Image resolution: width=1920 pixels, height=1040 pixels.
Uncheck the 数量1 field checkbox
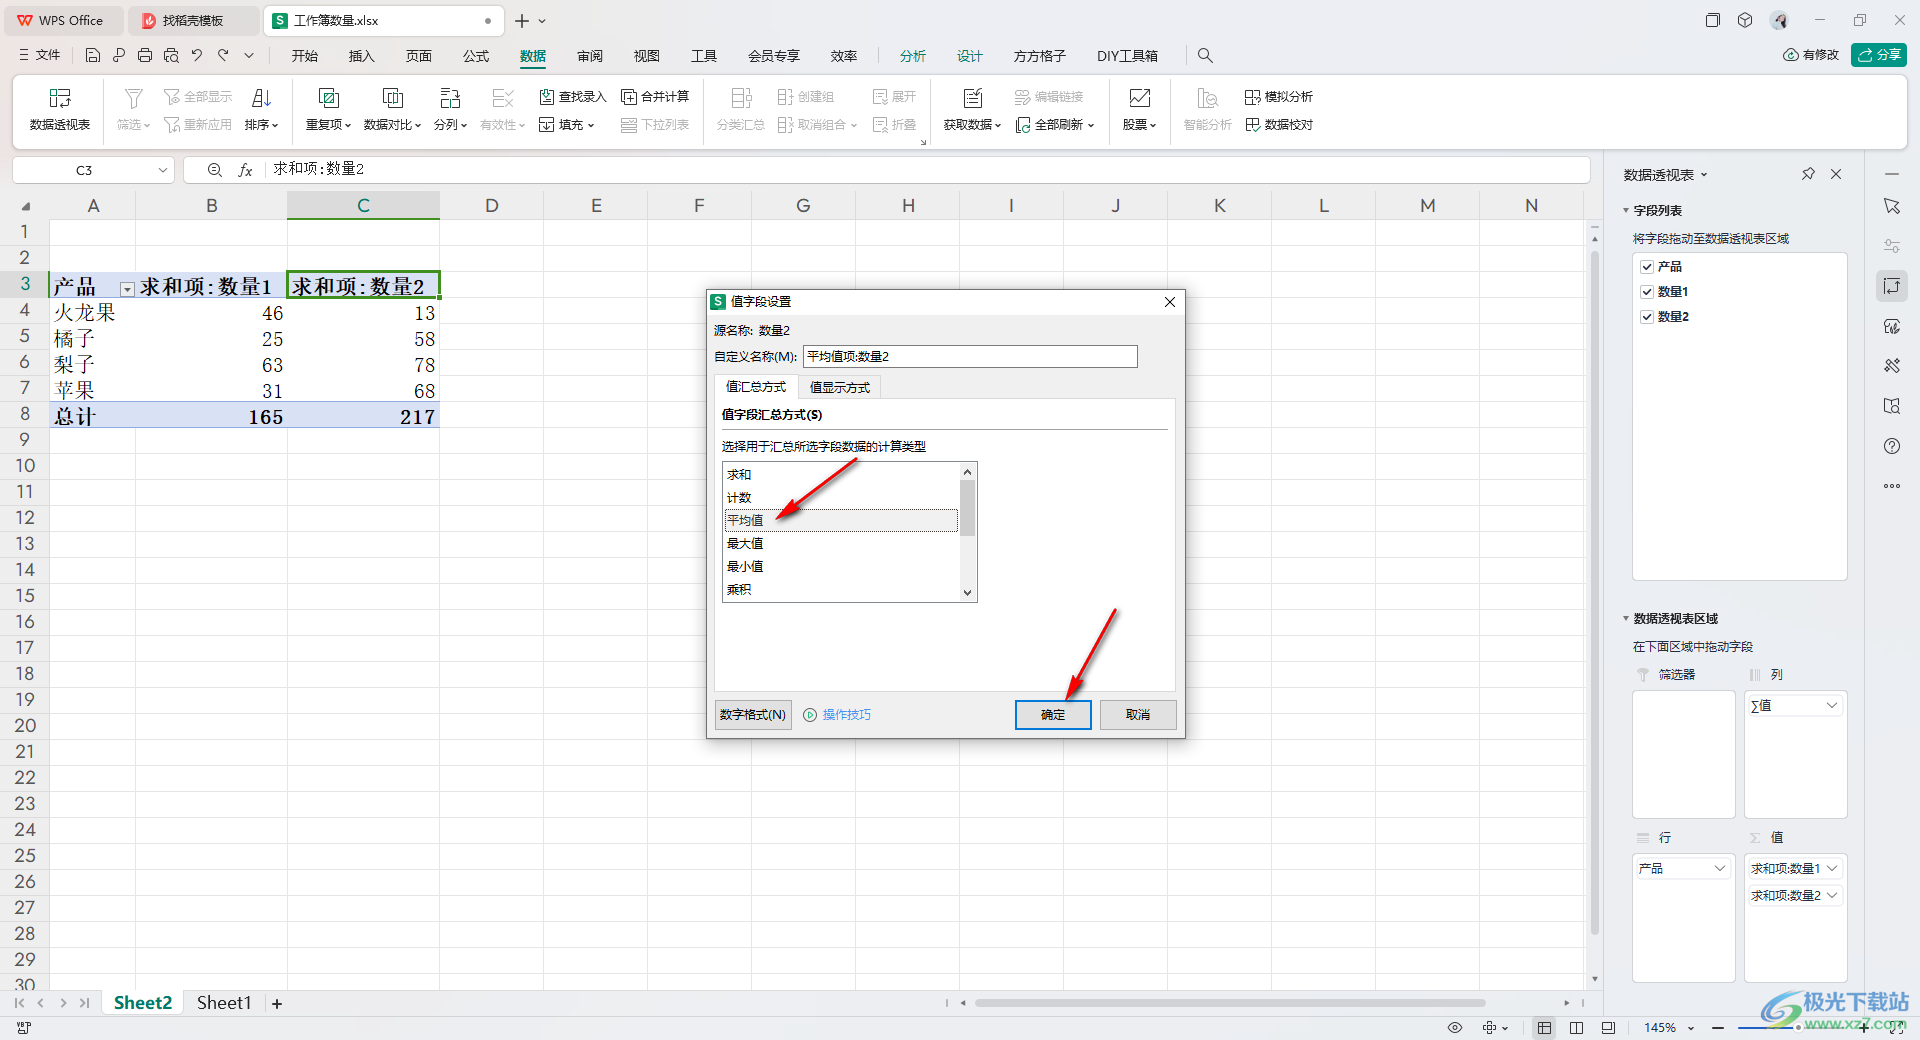1647,292
